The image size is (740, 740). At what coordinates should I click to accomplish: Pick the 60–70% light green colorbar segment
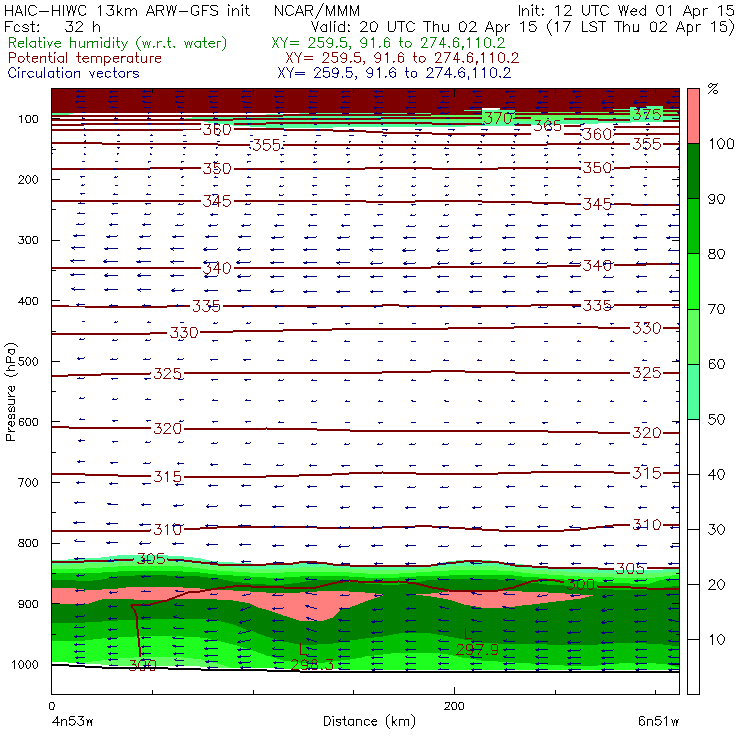click(x=693, y=336)
